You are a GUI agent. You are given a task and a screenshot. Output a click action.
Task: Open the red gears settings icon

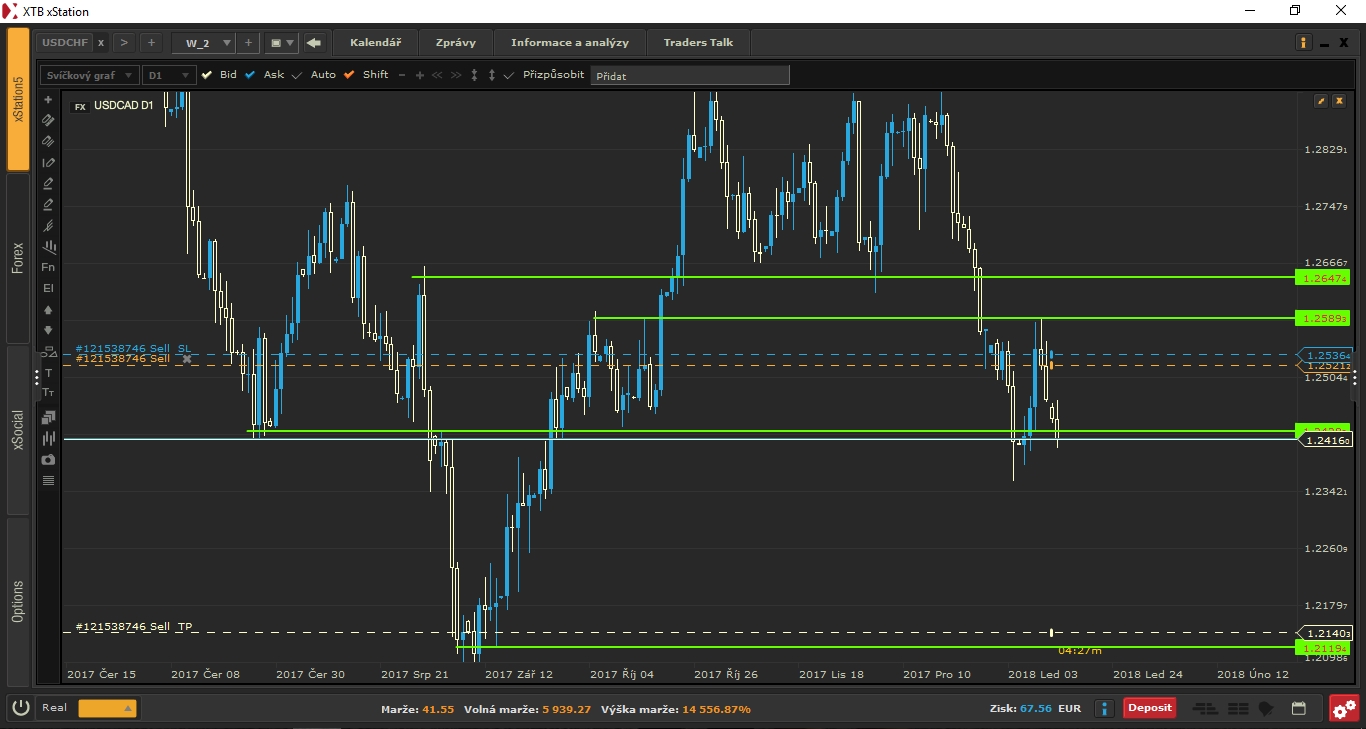click(x=1344, y=709)
